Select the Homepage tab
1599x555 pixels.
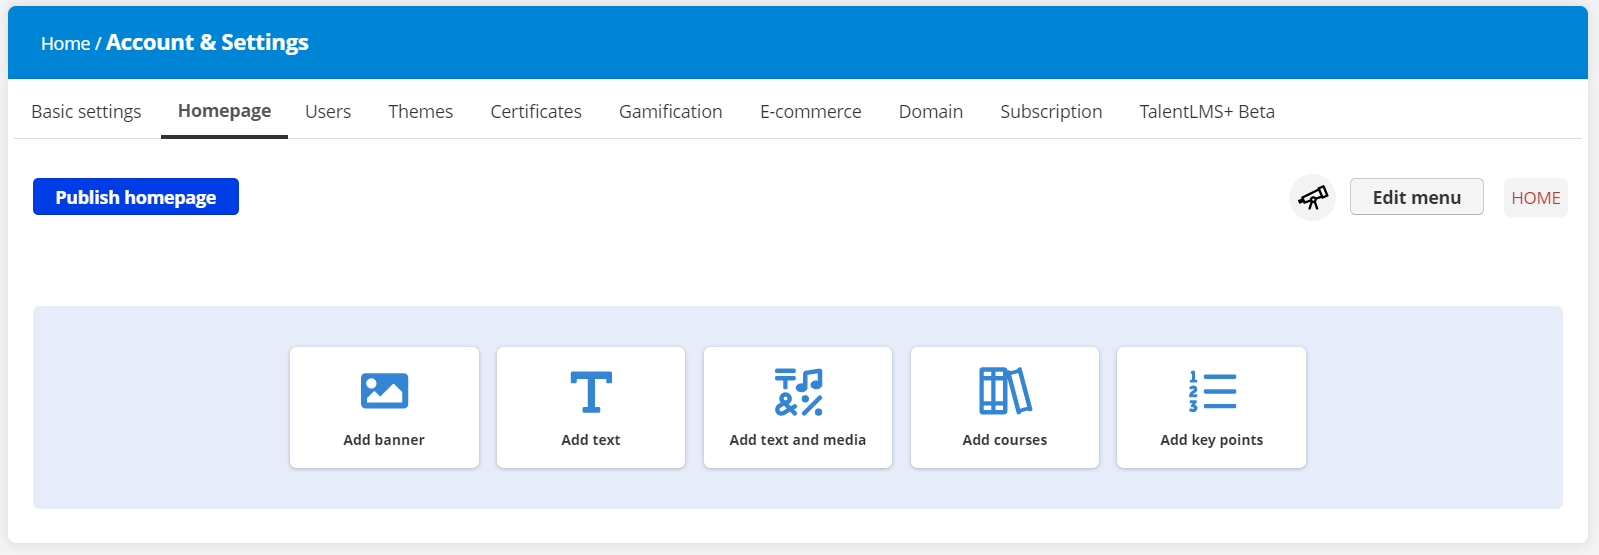224,111
